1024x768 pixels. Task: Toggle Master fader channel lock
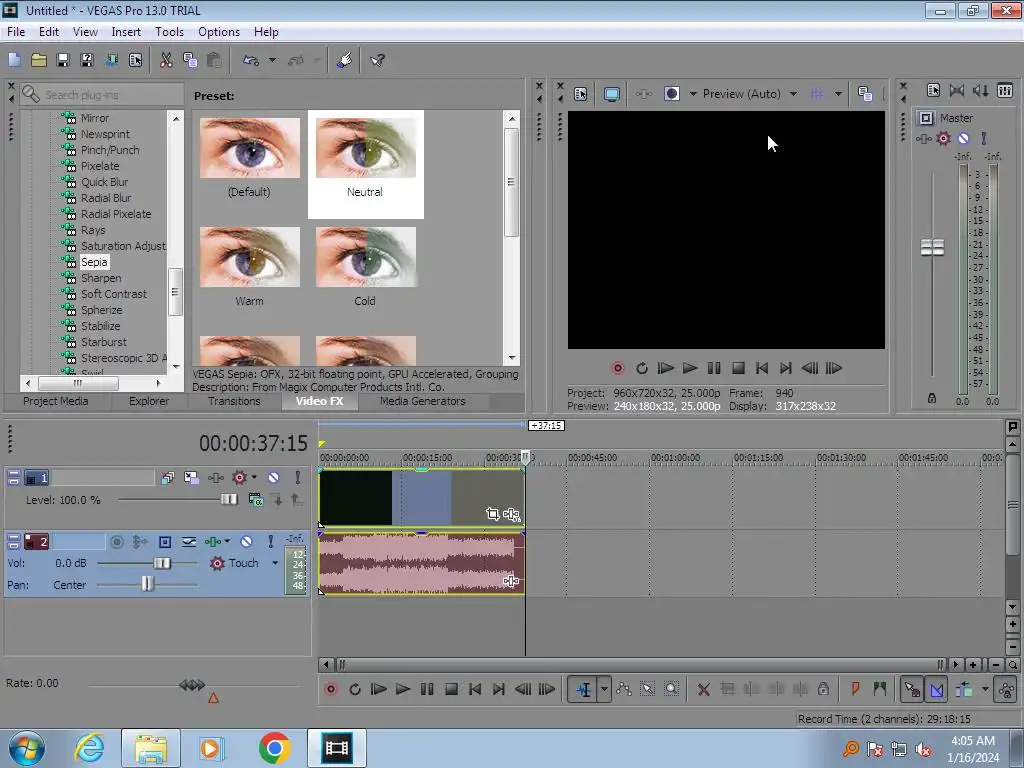click(x=932, y=398)
